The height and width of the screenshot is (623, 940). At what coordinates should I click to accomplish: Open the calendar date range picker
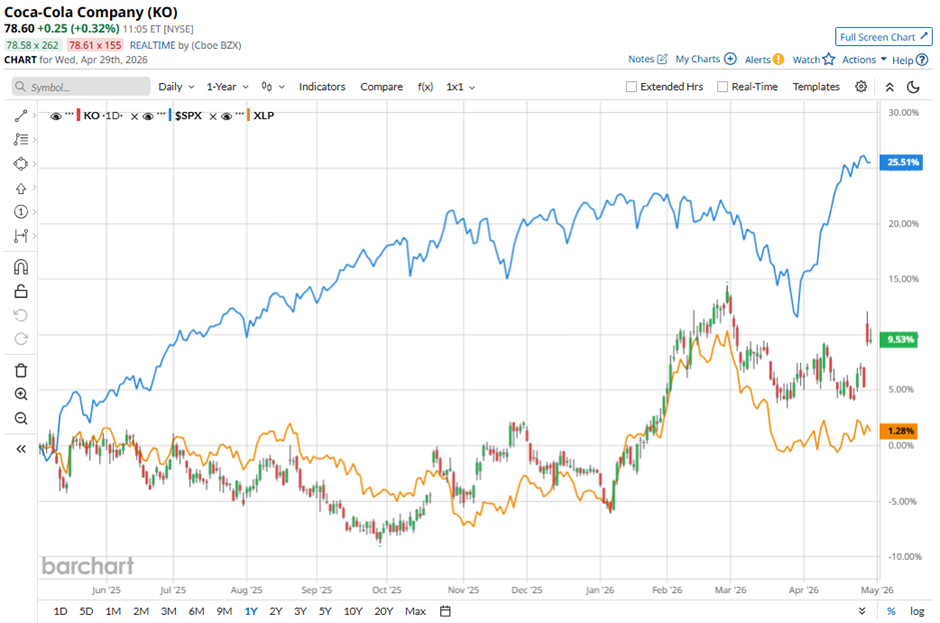pyautogui.click(x=445, y=611)
